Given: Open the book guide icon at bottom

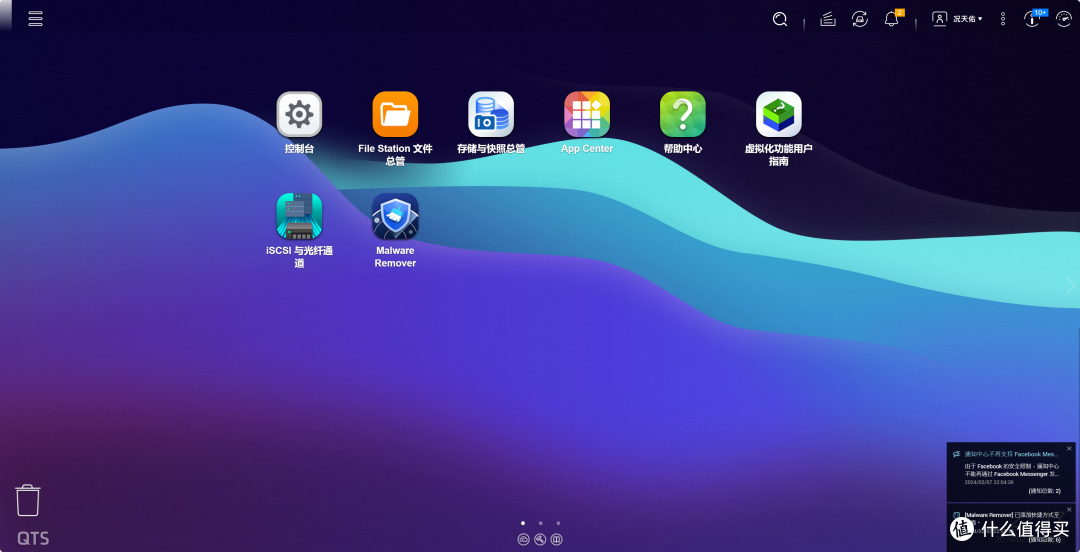Looking at the screenshot, I should pos(557,540).
